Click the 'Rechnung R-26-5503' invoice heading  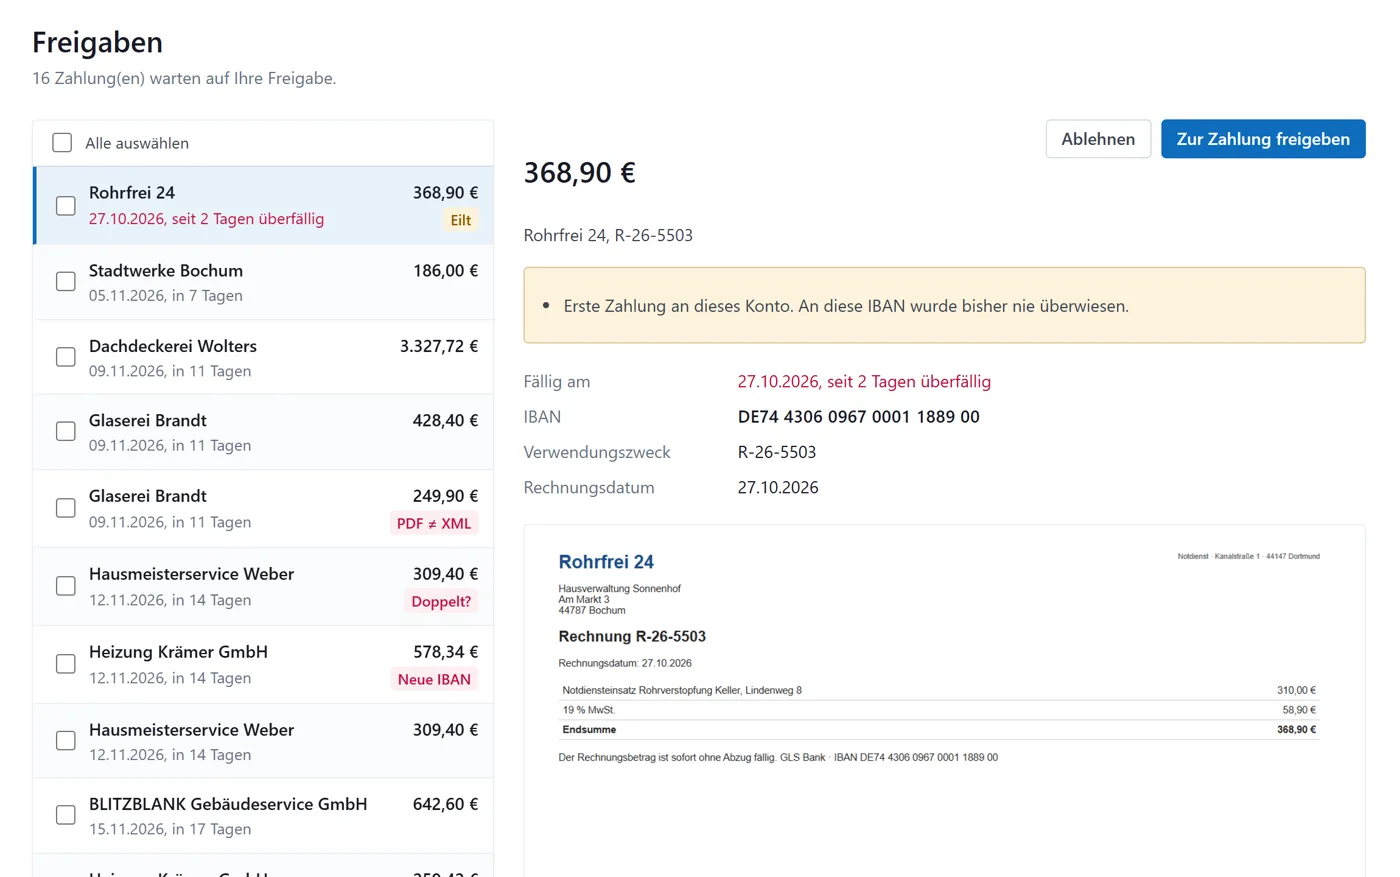[632, 636]
